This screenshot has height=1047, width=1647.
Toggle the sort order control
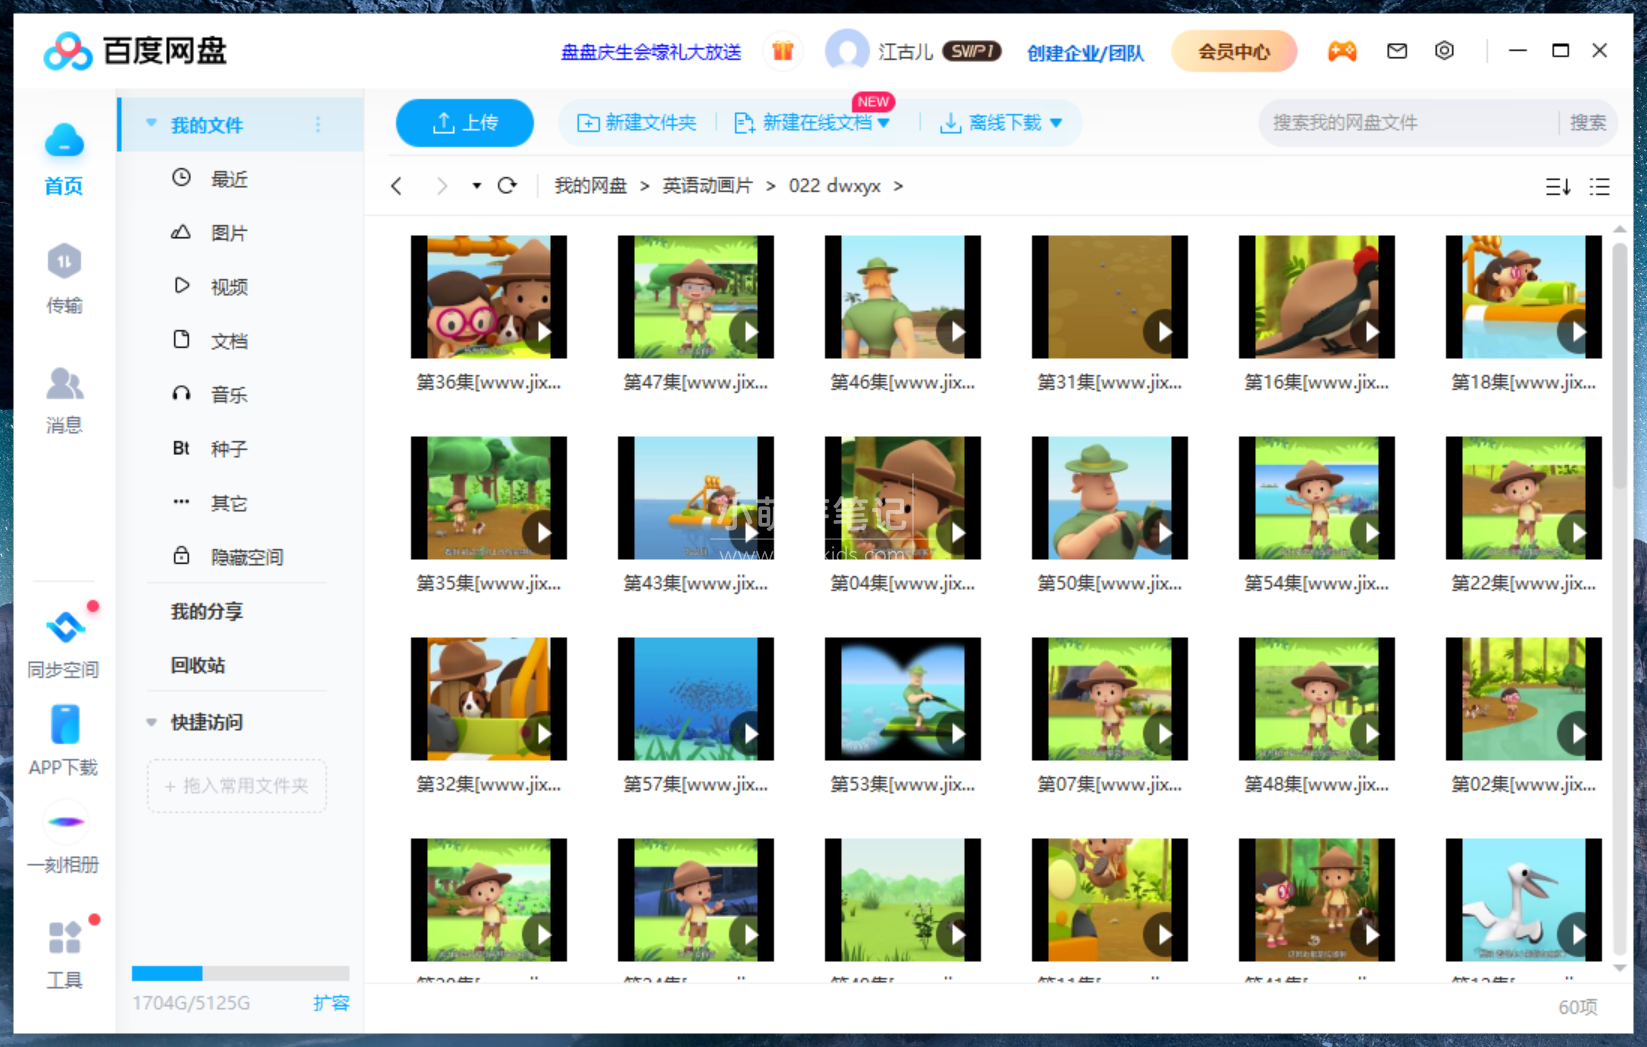coord(1556,186)
